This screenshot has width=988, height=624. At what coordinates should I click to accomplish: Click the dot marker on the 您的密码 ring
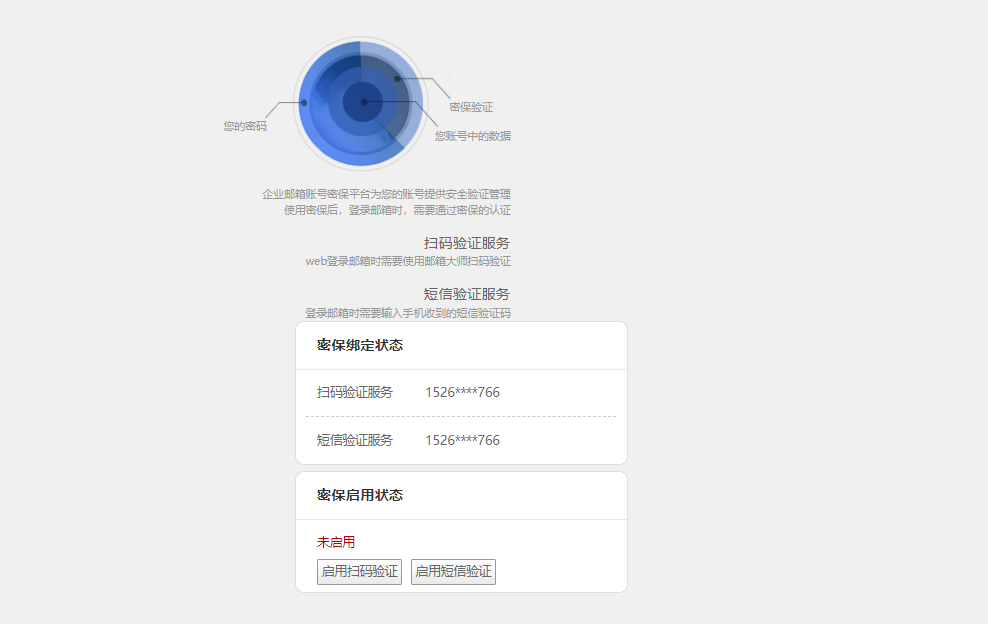[x=304, y=102]
